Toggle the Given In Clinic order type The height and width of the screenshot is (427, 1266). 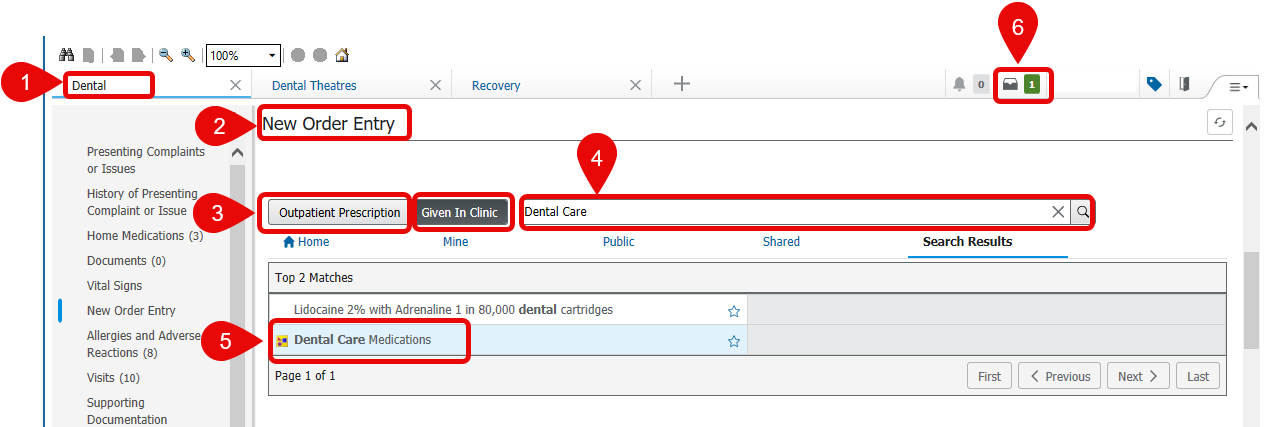(459, 213)
